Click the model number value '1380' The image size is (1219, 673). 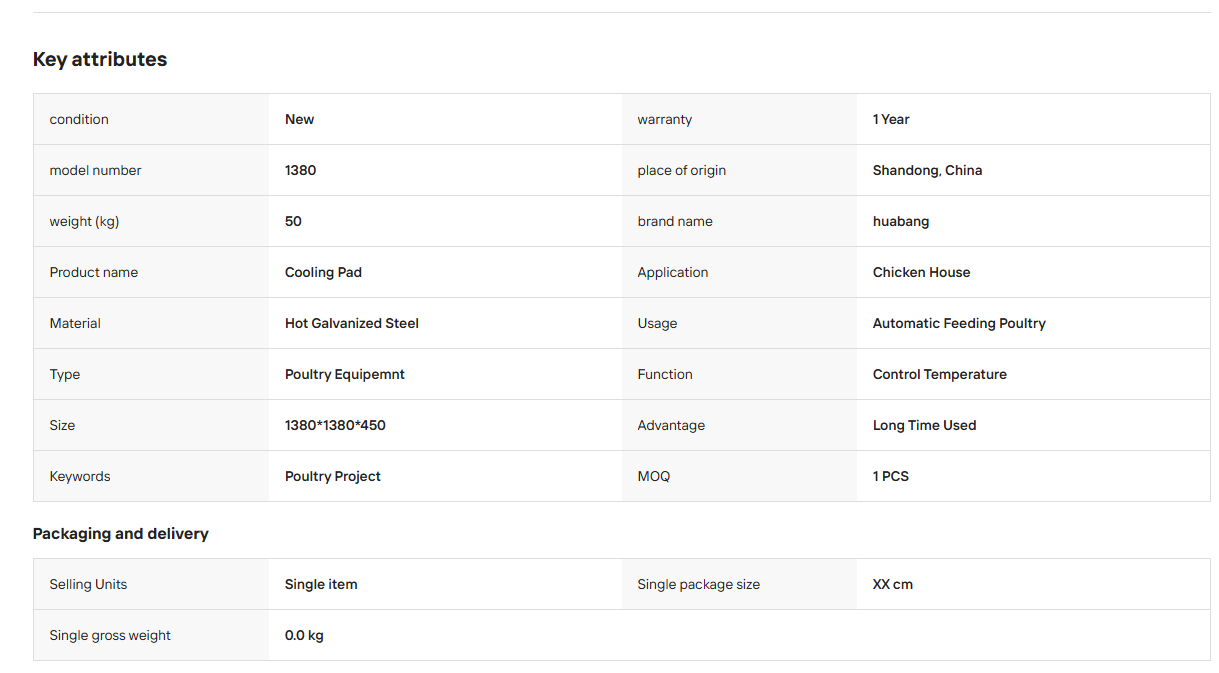[300, 170]
